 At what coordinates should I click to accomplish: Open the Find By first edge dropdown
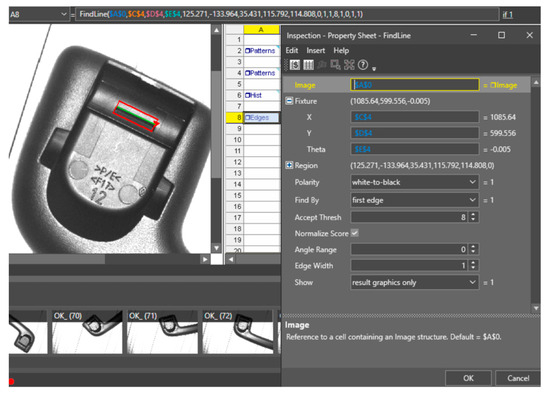(415, 200)
